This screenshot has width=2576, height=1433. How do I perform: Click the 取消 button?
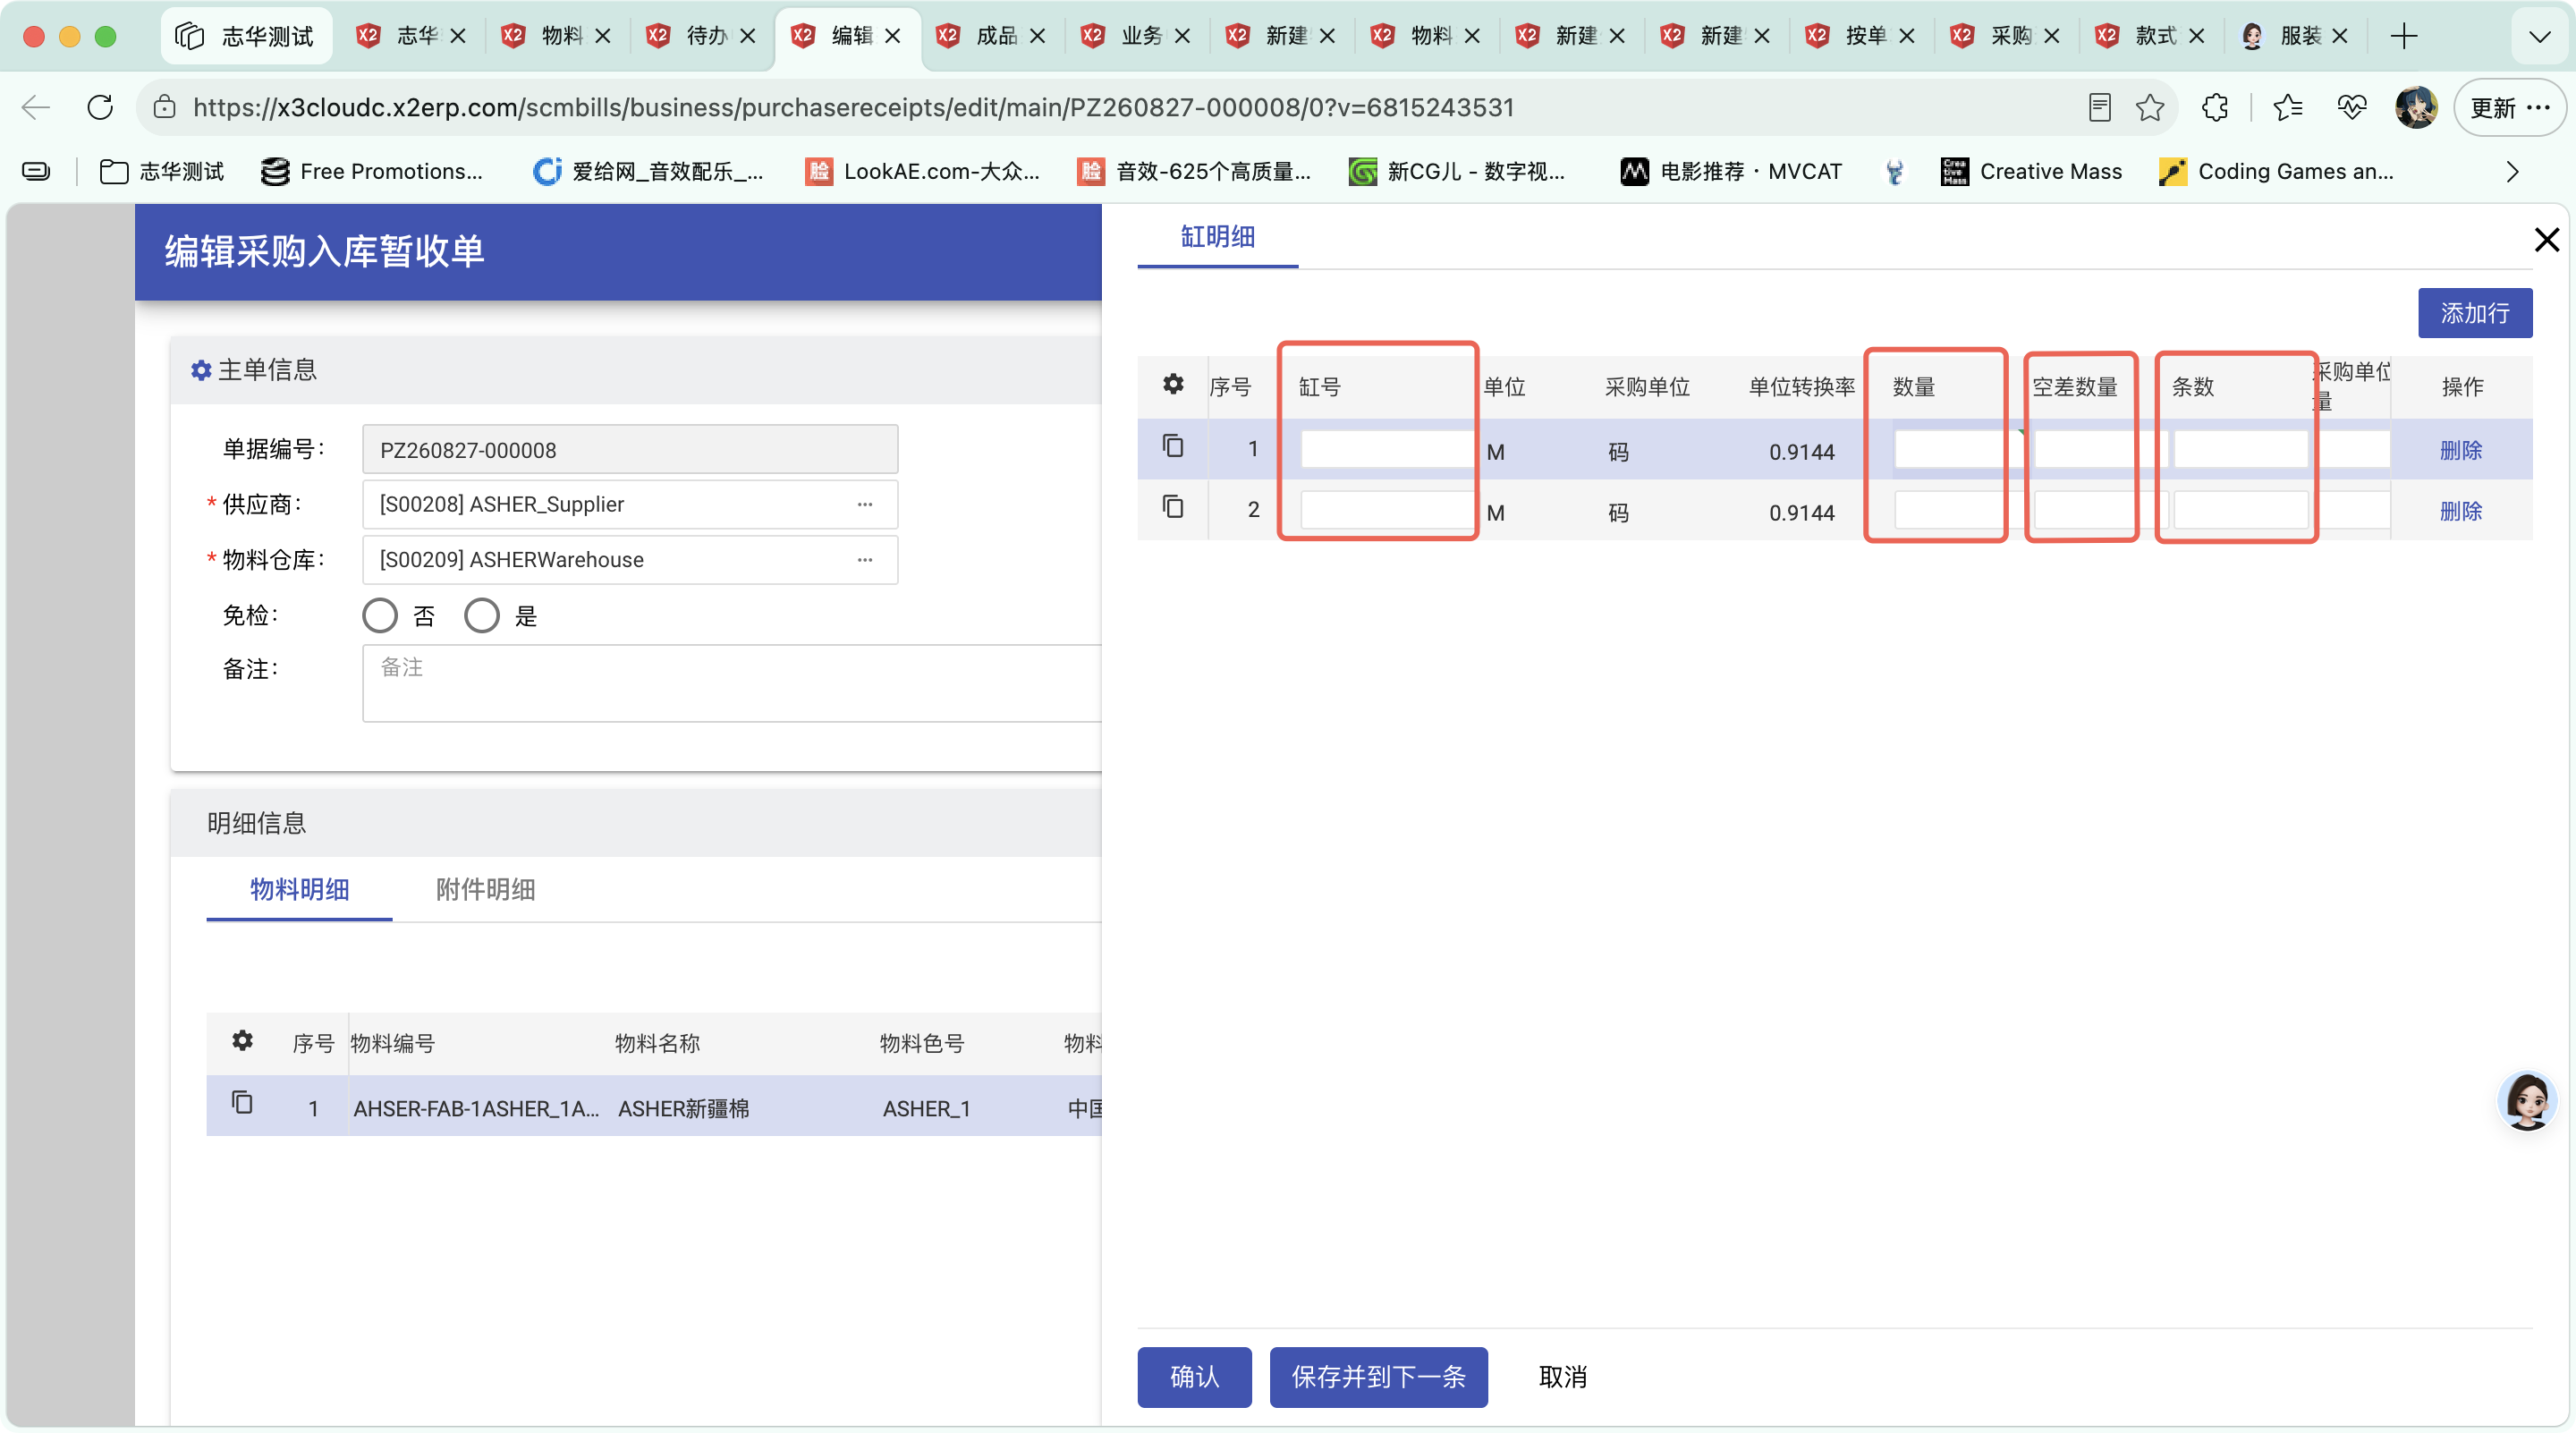(1562, 1376)
